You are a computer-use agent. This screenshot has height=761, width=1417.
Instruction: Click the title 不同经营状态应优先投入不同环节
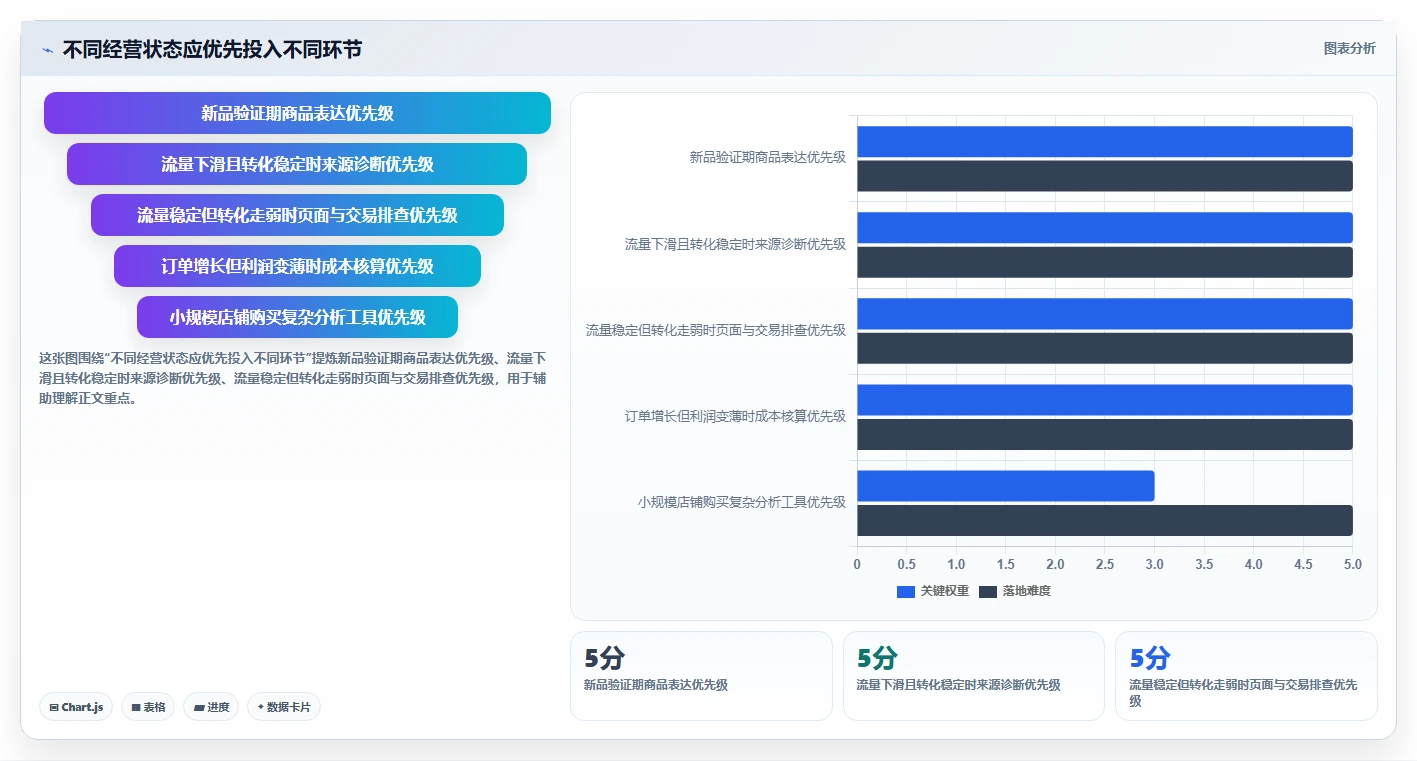pos(212,49)
